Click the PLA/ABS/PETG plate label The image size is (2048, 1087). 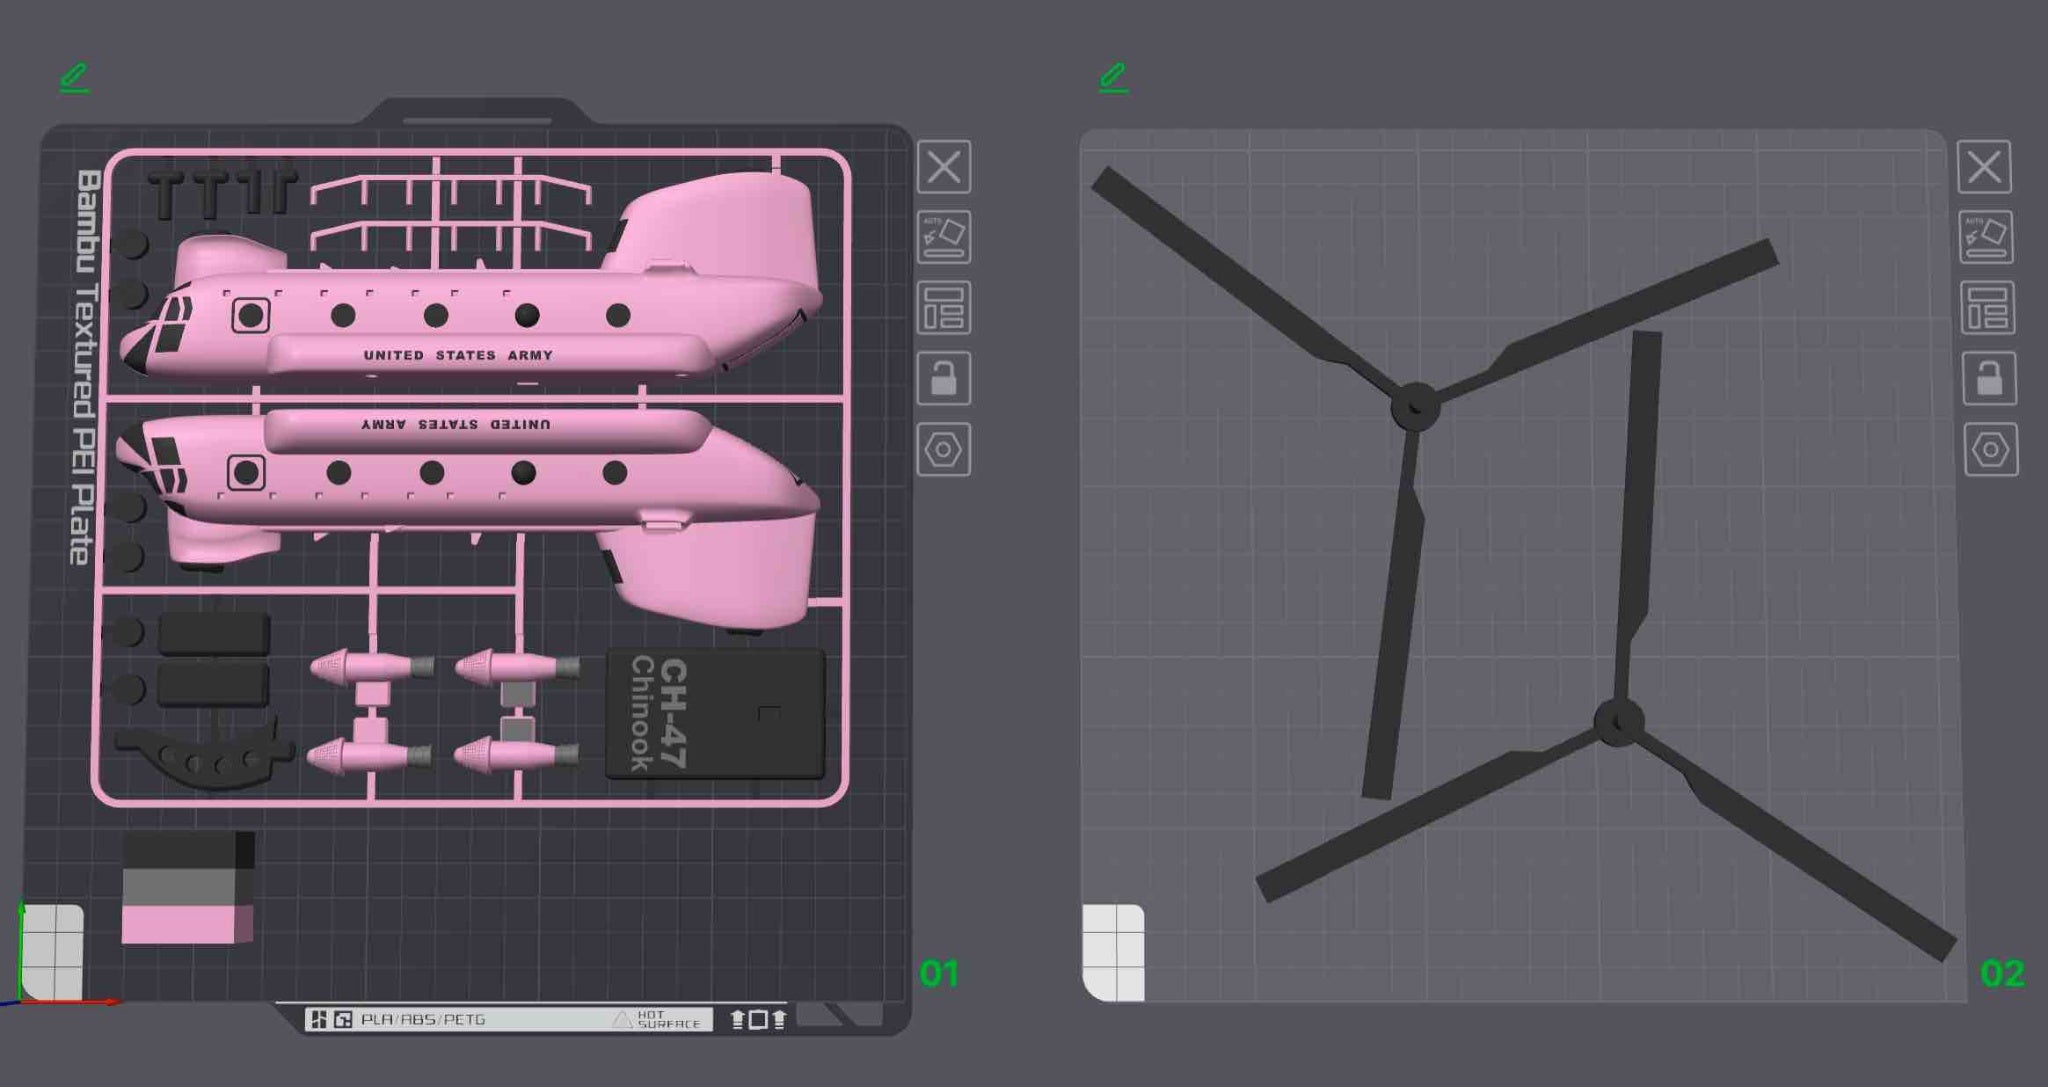[423, 1019]
